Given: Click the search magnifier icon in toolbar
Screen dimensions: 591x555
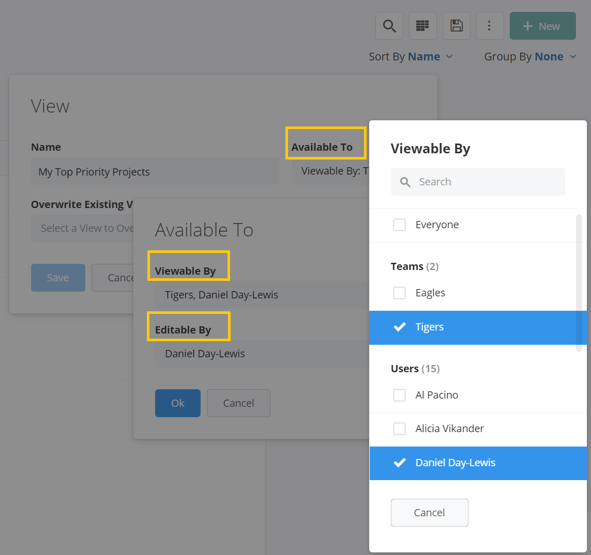Looking at the screenshot, I should pyautogui.click(x=389, y=26).
